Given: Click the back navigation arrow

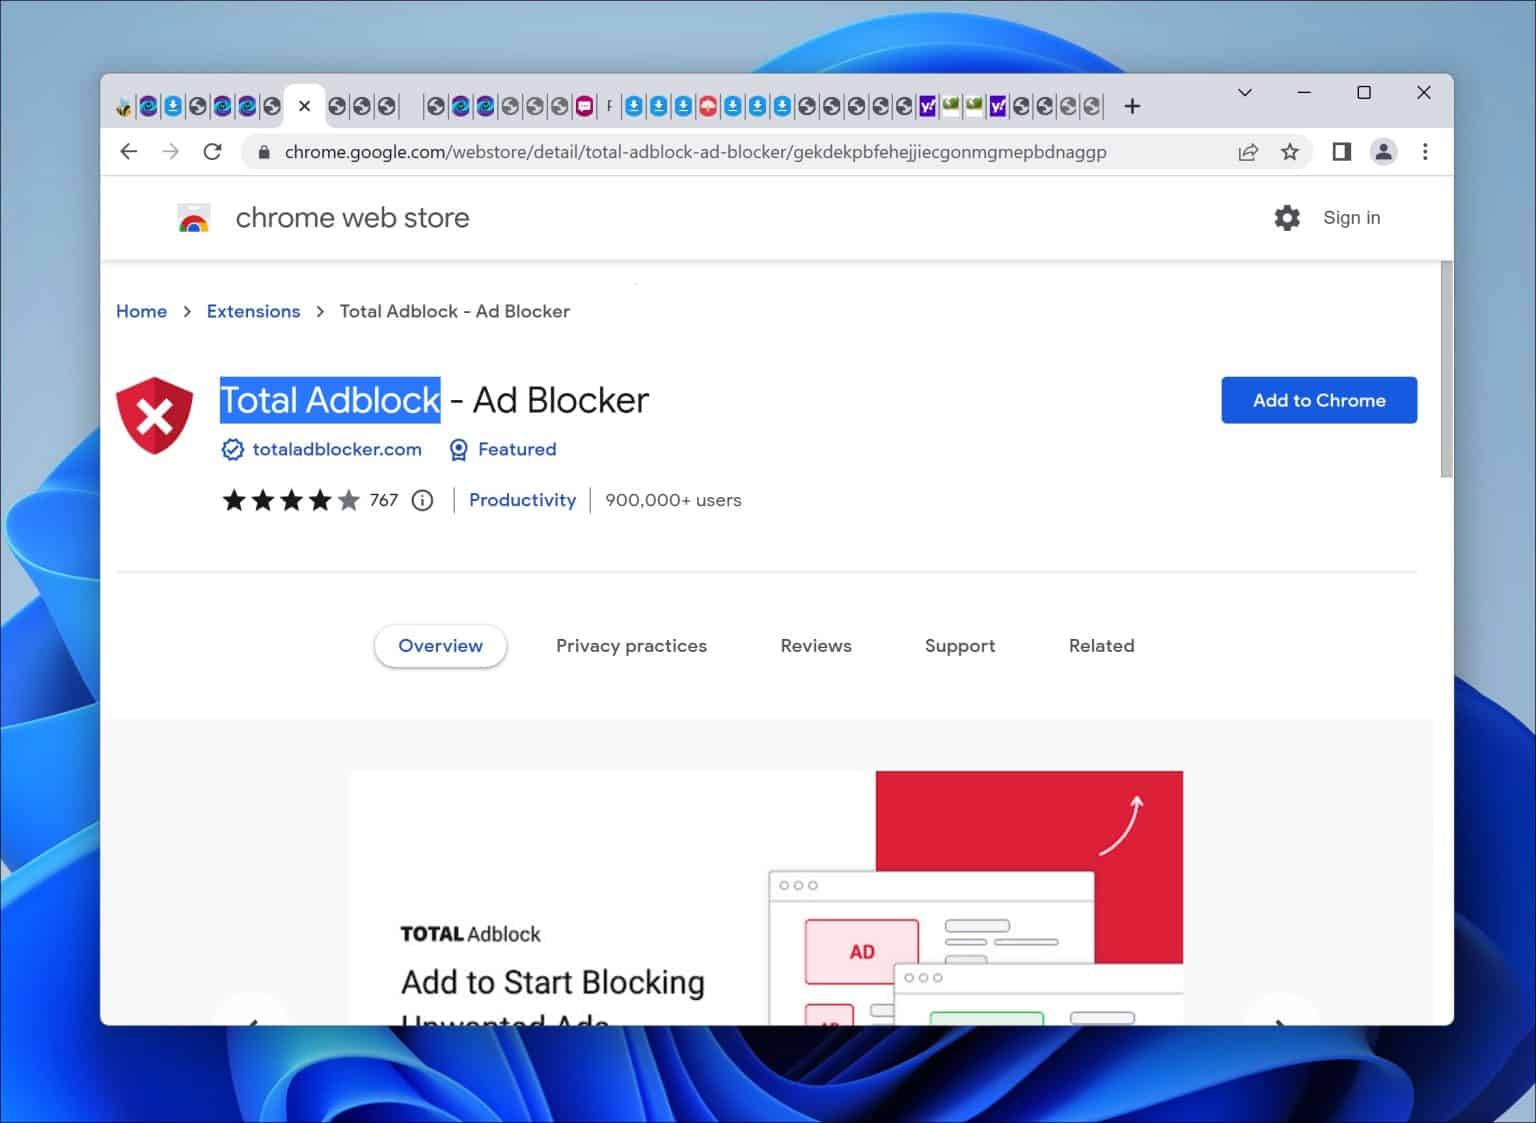Looking at the screenshot, I should [x=129, y=151].
